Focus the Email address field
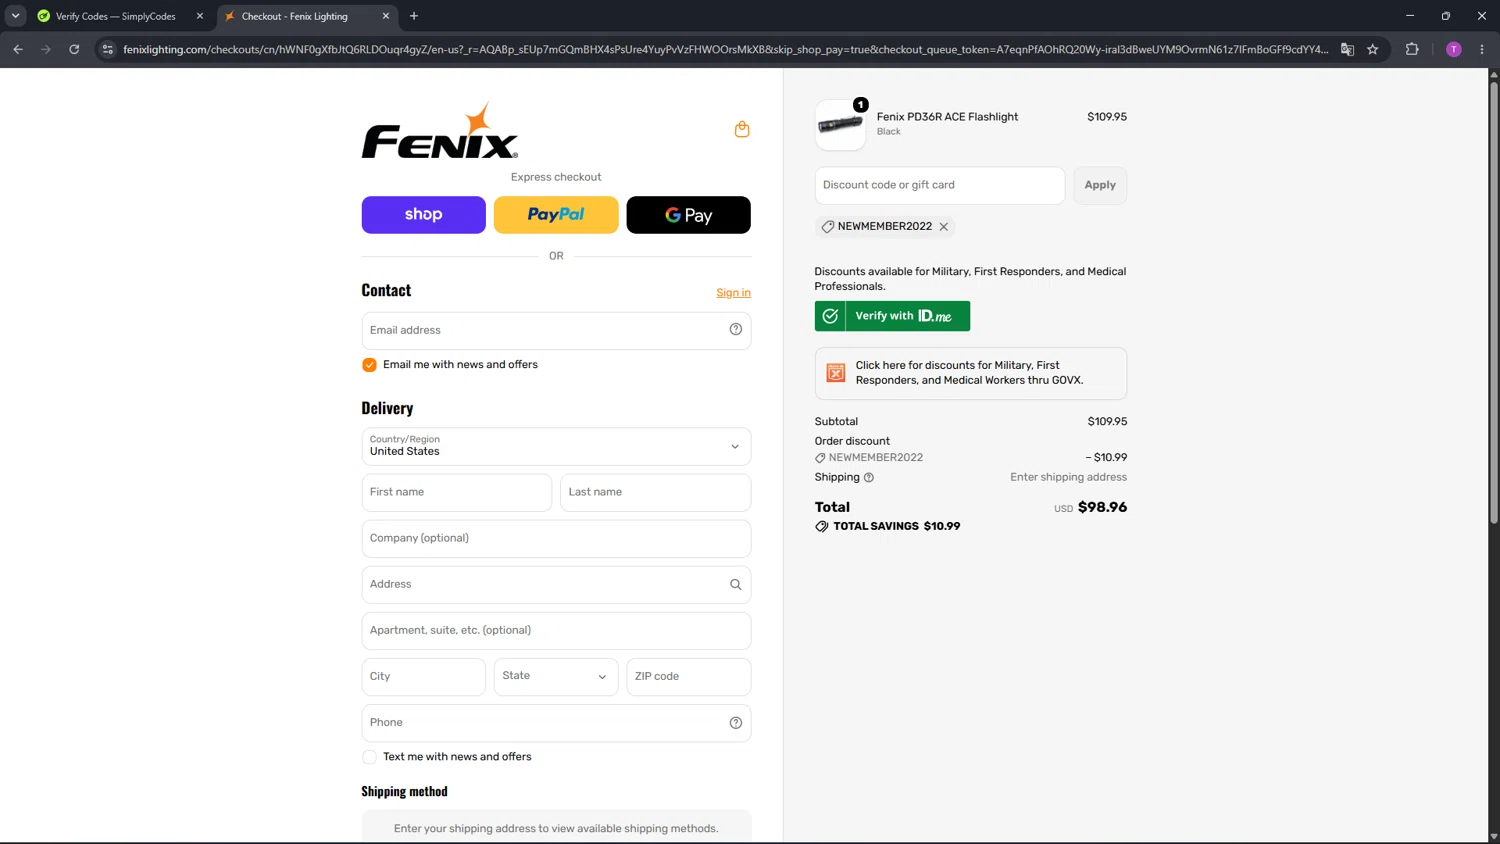1500x844 pixels. point(556,331)
